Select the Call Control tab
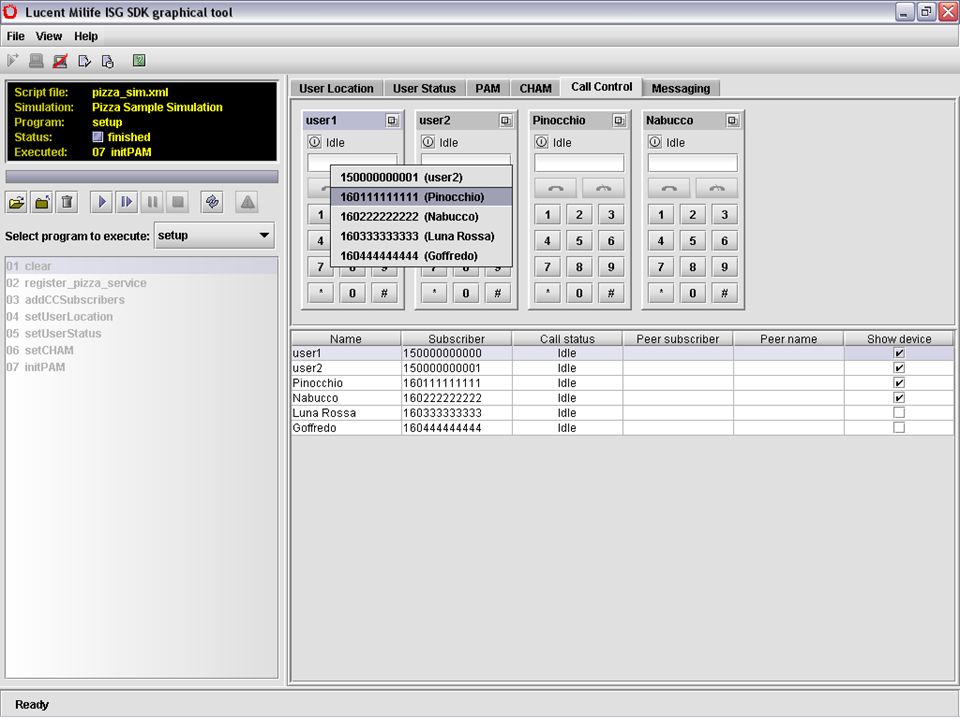The width and height of the screenshot is (960, 720). 601,87
